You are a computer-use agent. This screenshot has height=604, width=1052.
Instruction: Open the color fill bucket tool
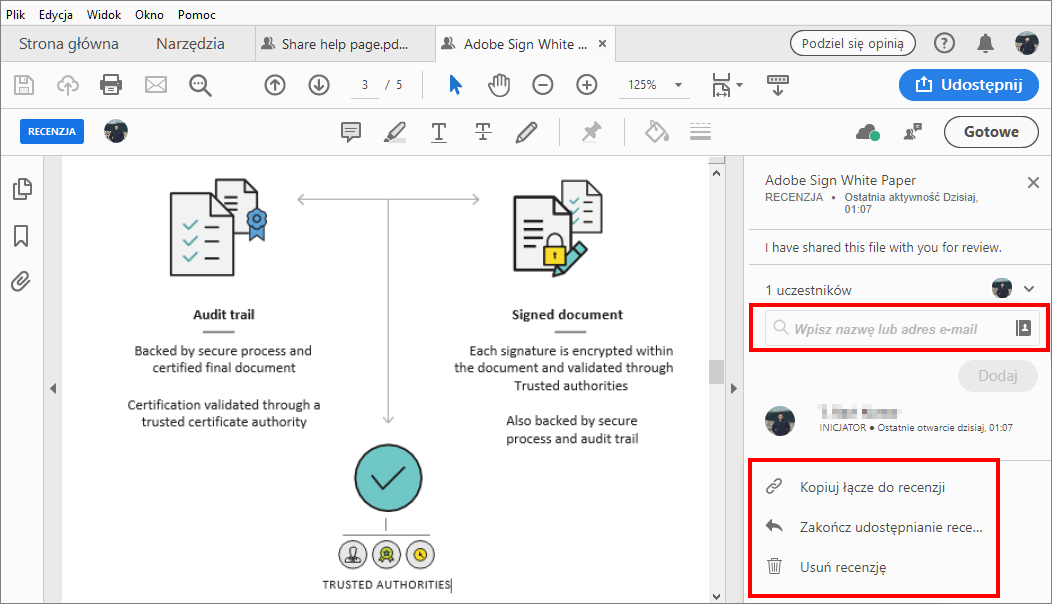657,132
